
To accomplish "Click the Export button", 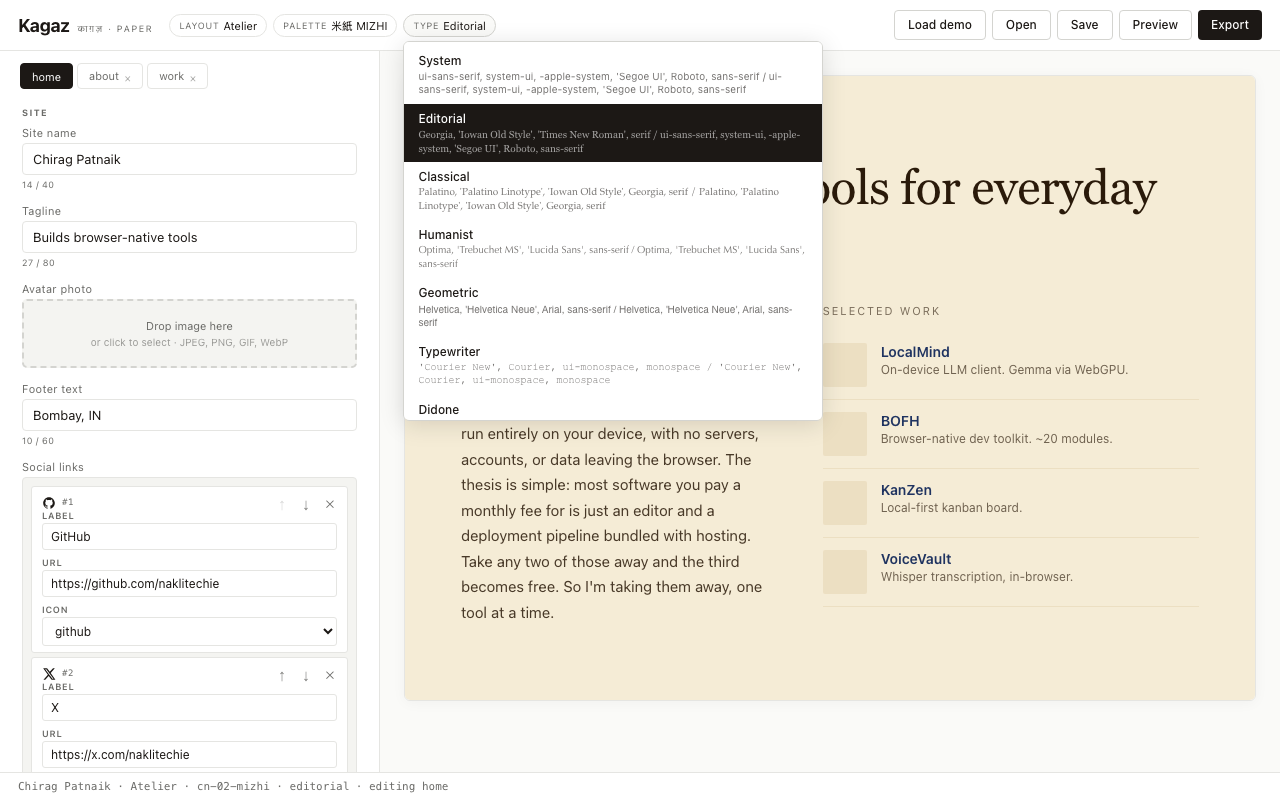I will [x=1229, y=25].
